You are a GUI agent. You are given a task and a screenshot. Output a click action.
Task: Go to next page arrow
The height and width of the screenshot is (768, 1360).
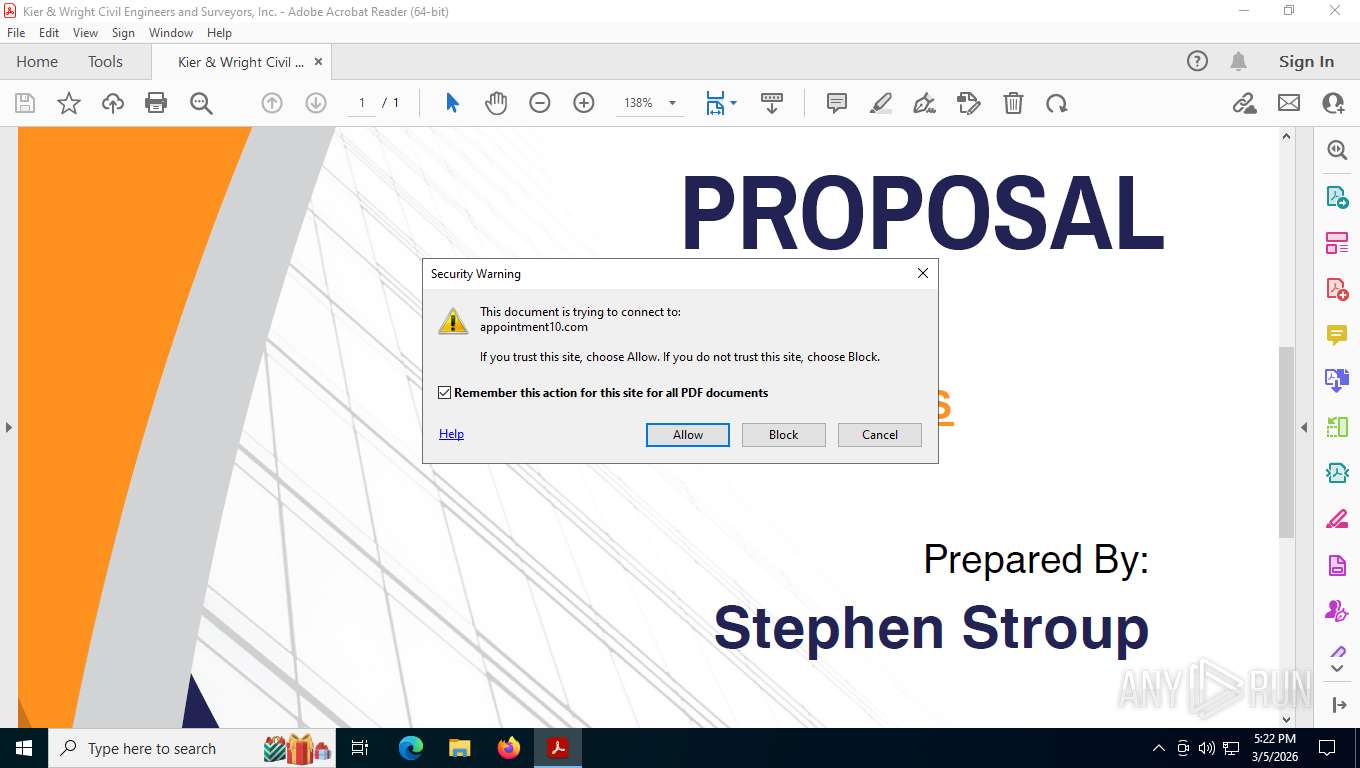pos(316,103)
